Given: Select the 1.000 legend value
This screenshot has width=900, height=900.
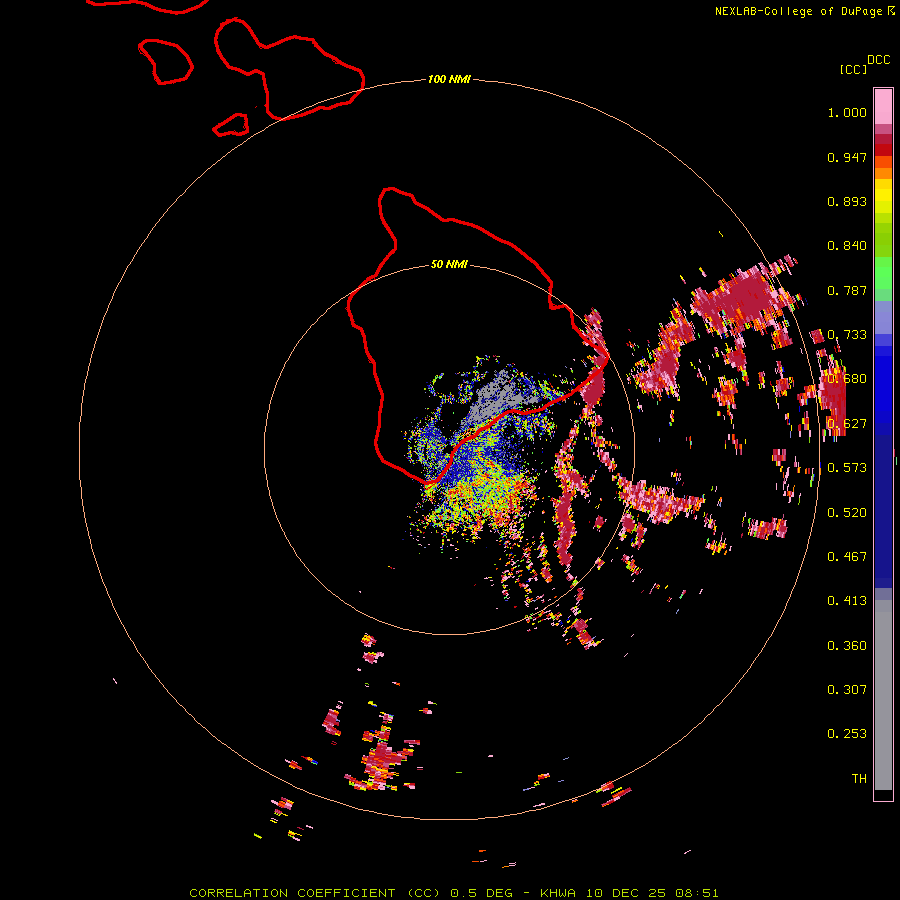Looking at the screenshot, I should coord(847,112).
